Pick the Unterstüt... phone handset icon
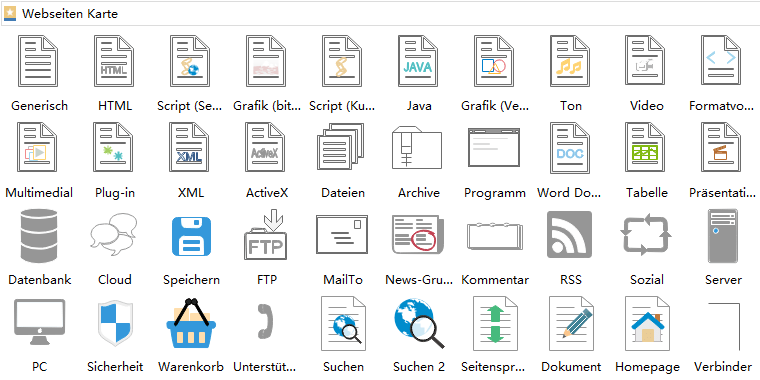Viewport: 760px width, 380px height. (265, 321)
